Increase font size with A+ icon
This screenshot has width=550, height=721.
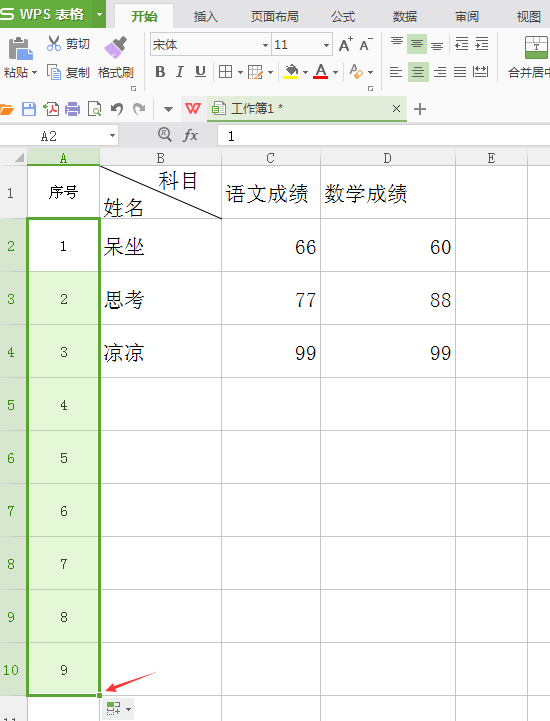click(x=346, y=45)
